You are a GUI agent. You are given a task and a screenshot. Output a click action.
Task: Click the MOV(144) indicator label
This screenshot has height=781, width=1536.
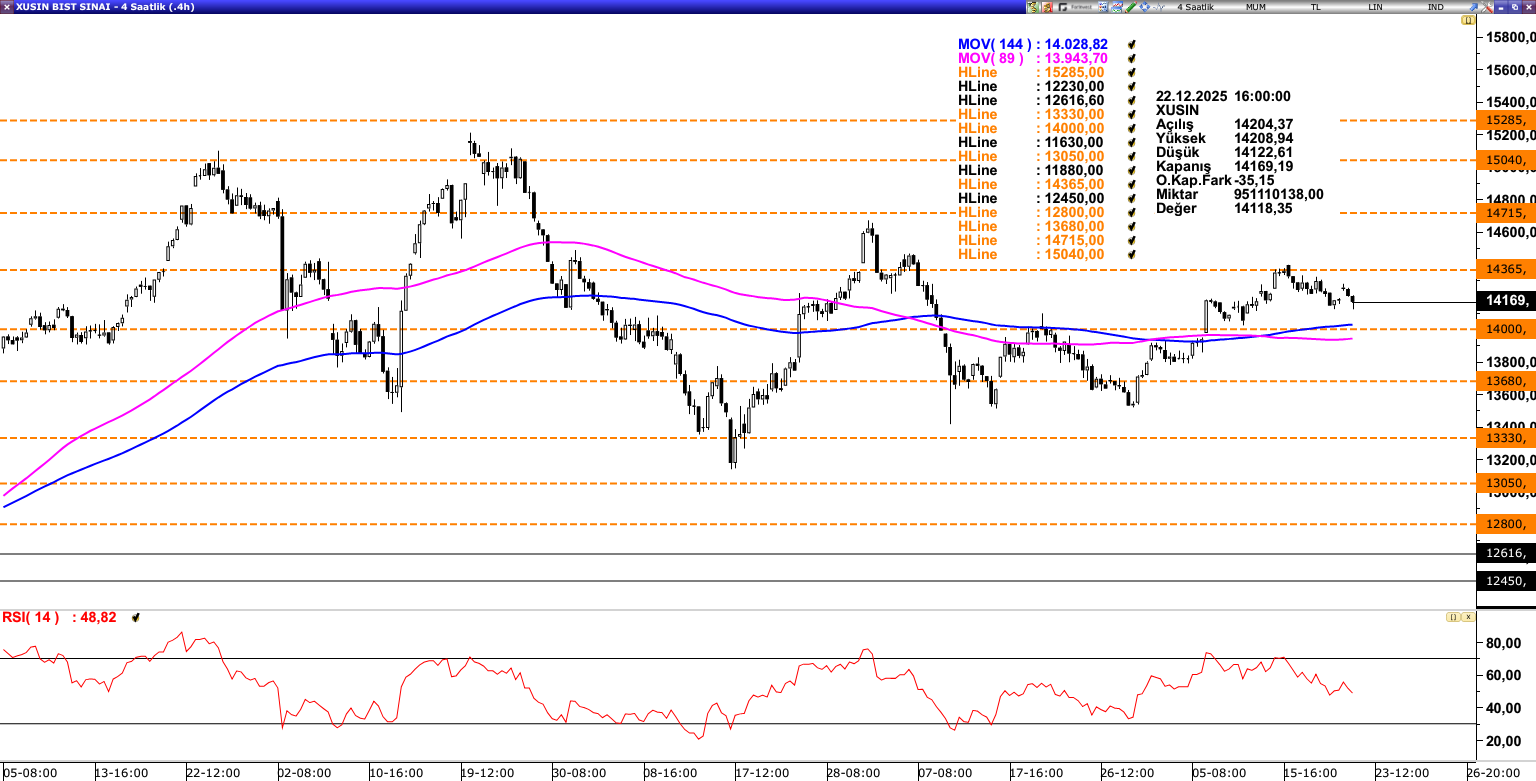click(995, 45)
